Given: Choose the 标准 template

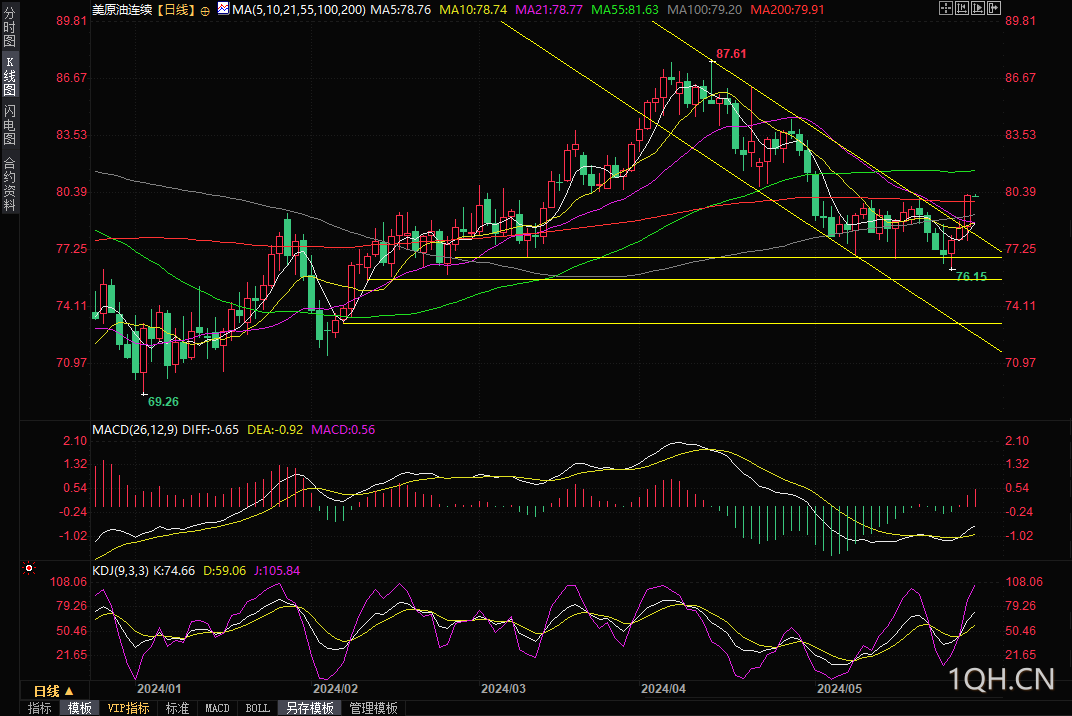Looking at the screenshot, I should (x=178, y=708).
